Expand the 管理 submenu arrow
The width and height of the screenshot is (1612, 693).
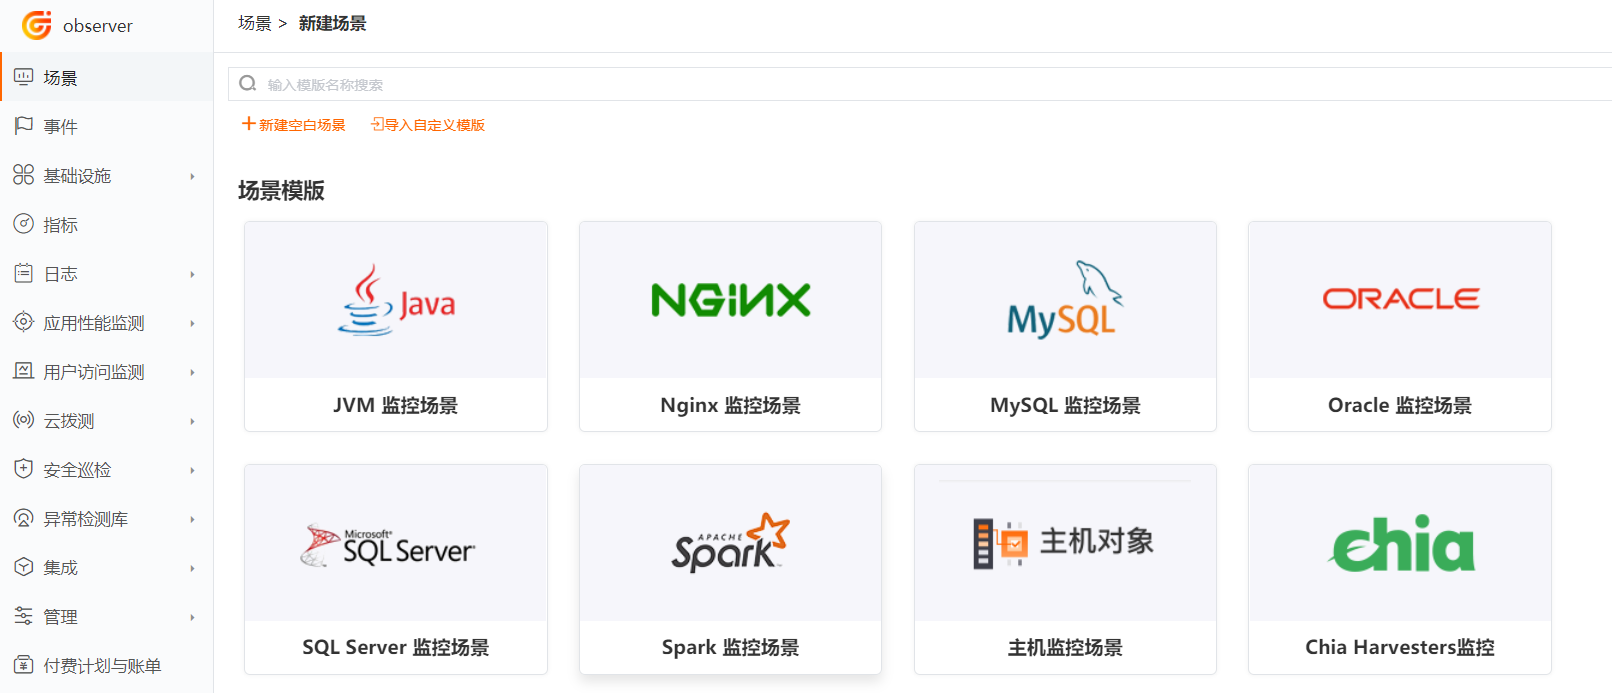click(x=192, y=618)
